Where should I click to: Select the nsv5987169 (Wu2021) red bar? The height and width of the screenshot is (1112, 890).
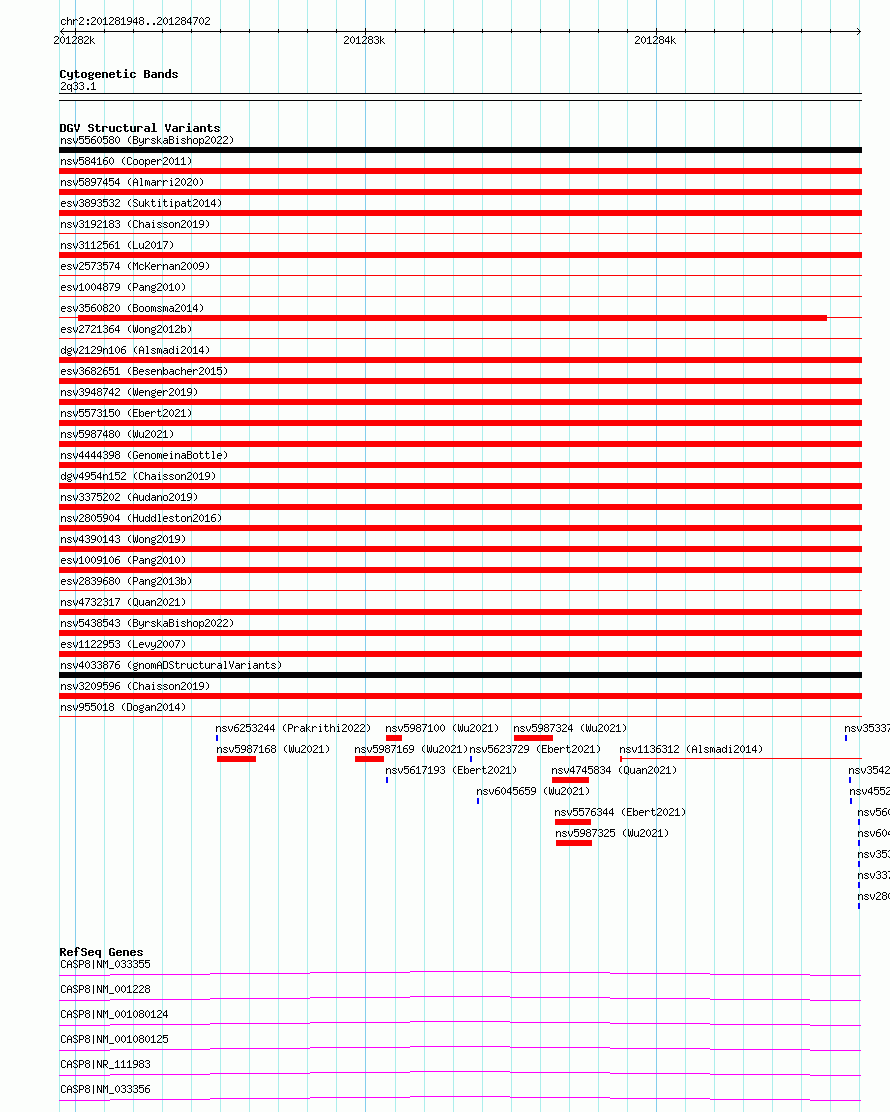pos(369,760)
